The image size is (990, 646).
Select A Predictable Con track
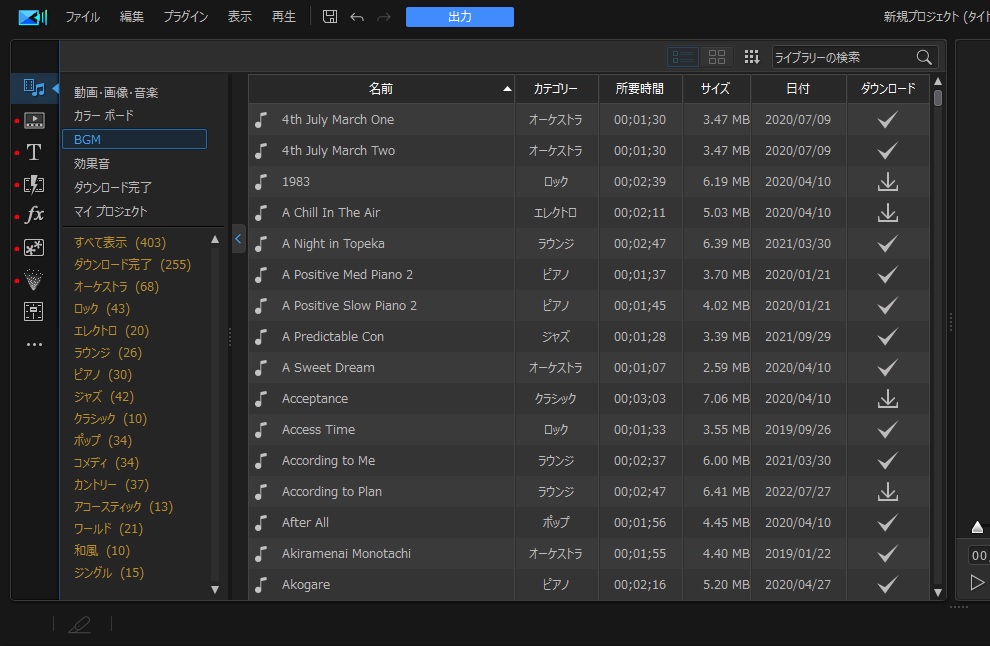pyautogui.click(x=589, y=337)
